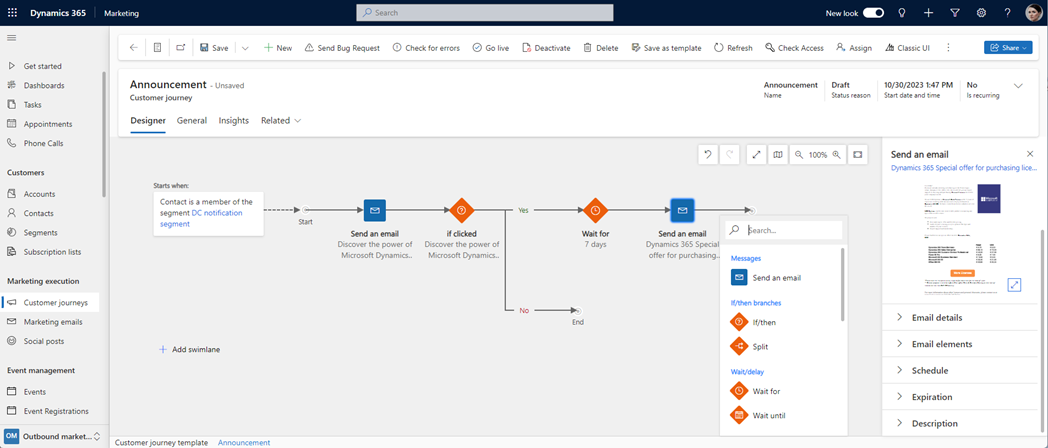Open the app launcher waffle icon

(x=12, y=13)
